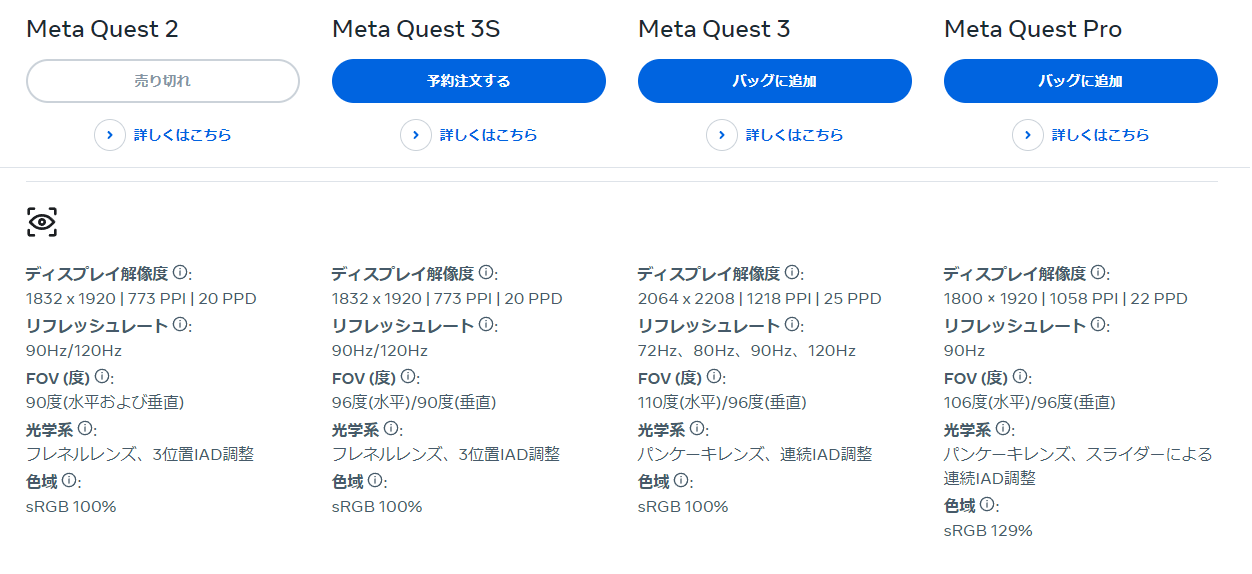Add Meta Quest 3 to bag
The width and height of the screenshot is (1252, 574).
point(774,81)
